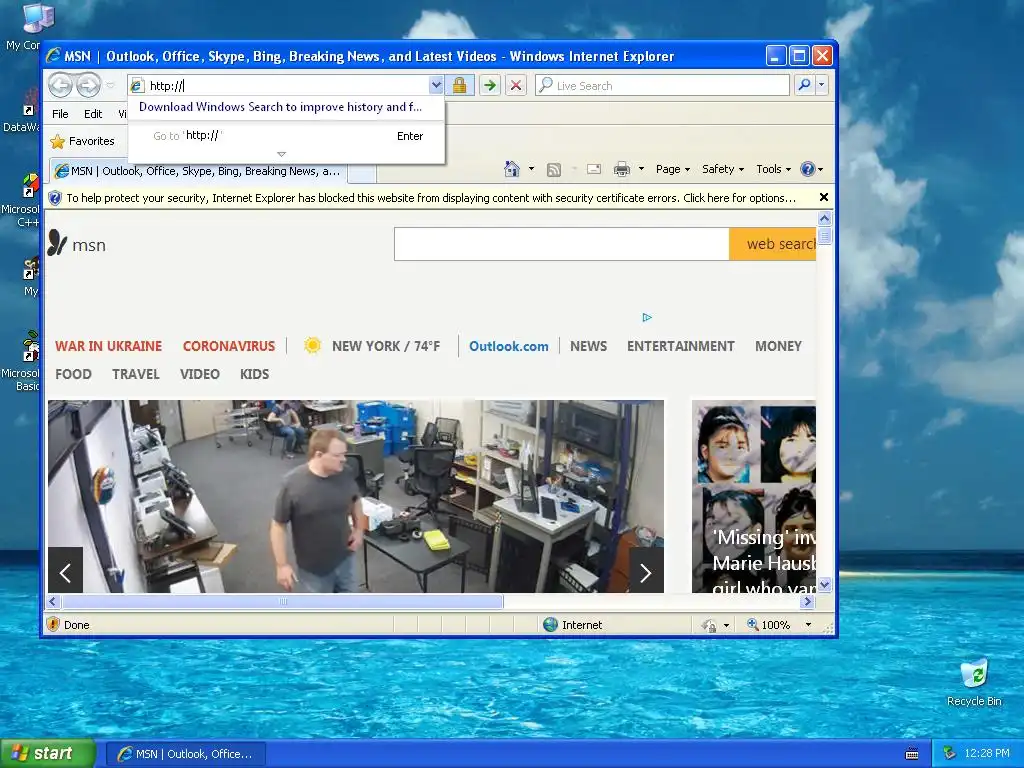Click the vertical scrollbar up arrow
Viewport: 1024px width, 768px height.
tap(824, 218)
